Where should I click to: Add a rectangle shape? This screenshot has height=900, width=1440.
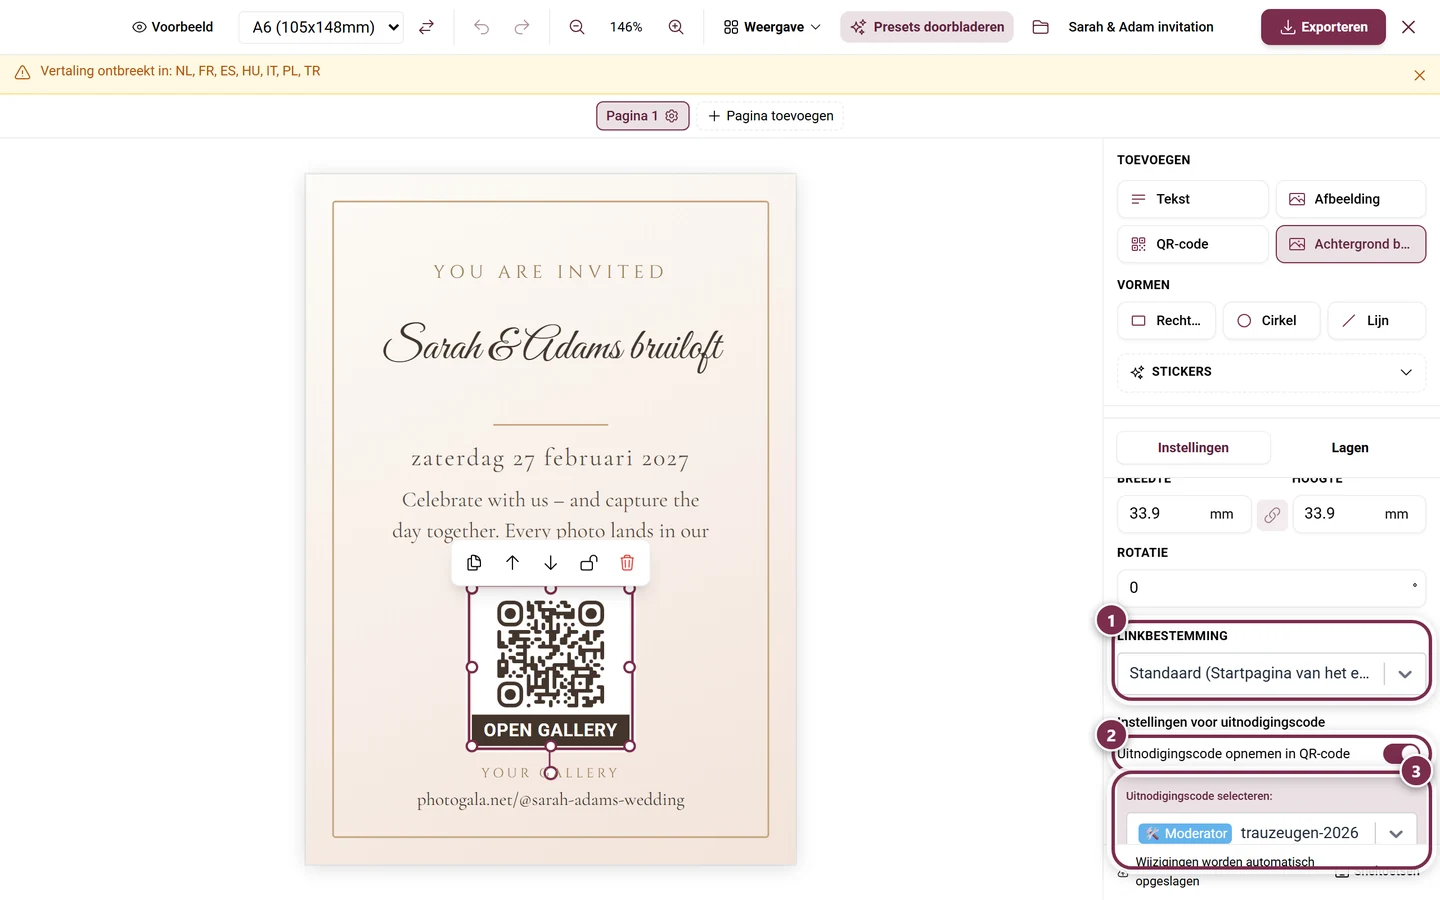[x=1166, y=321]
